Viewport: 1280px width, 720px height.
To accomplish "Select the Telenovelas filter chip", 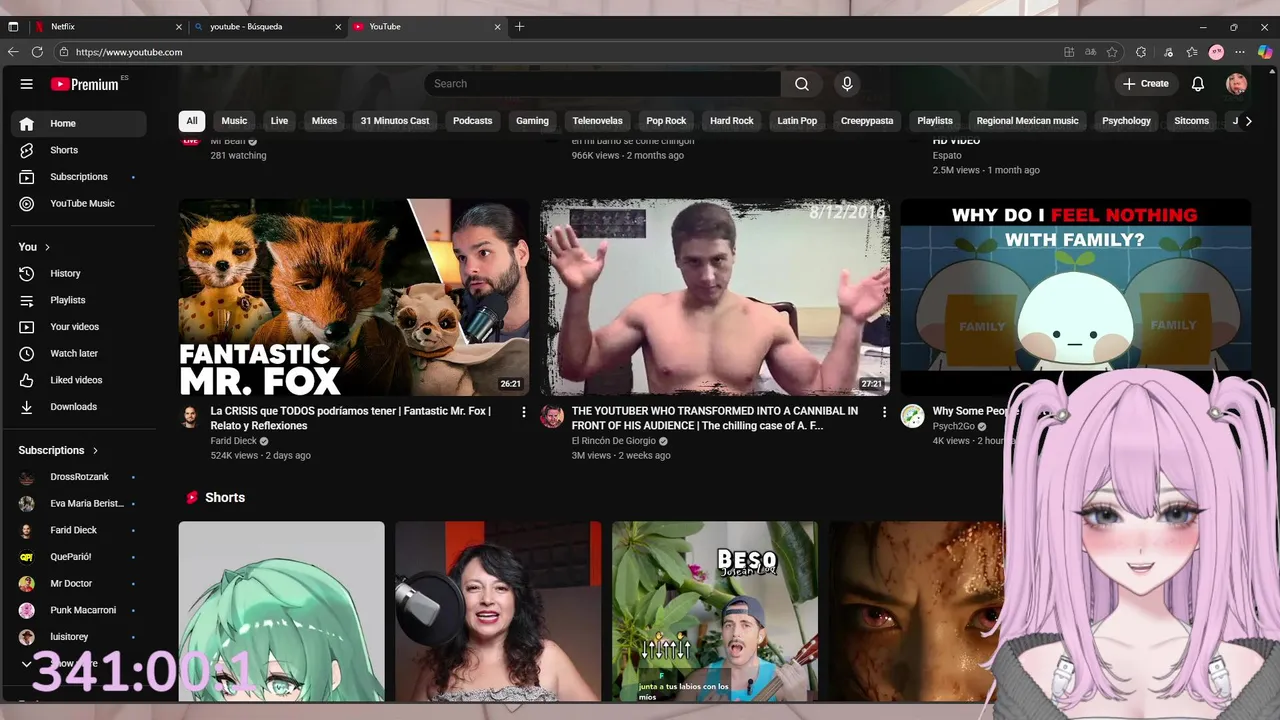I will [597, 121].
